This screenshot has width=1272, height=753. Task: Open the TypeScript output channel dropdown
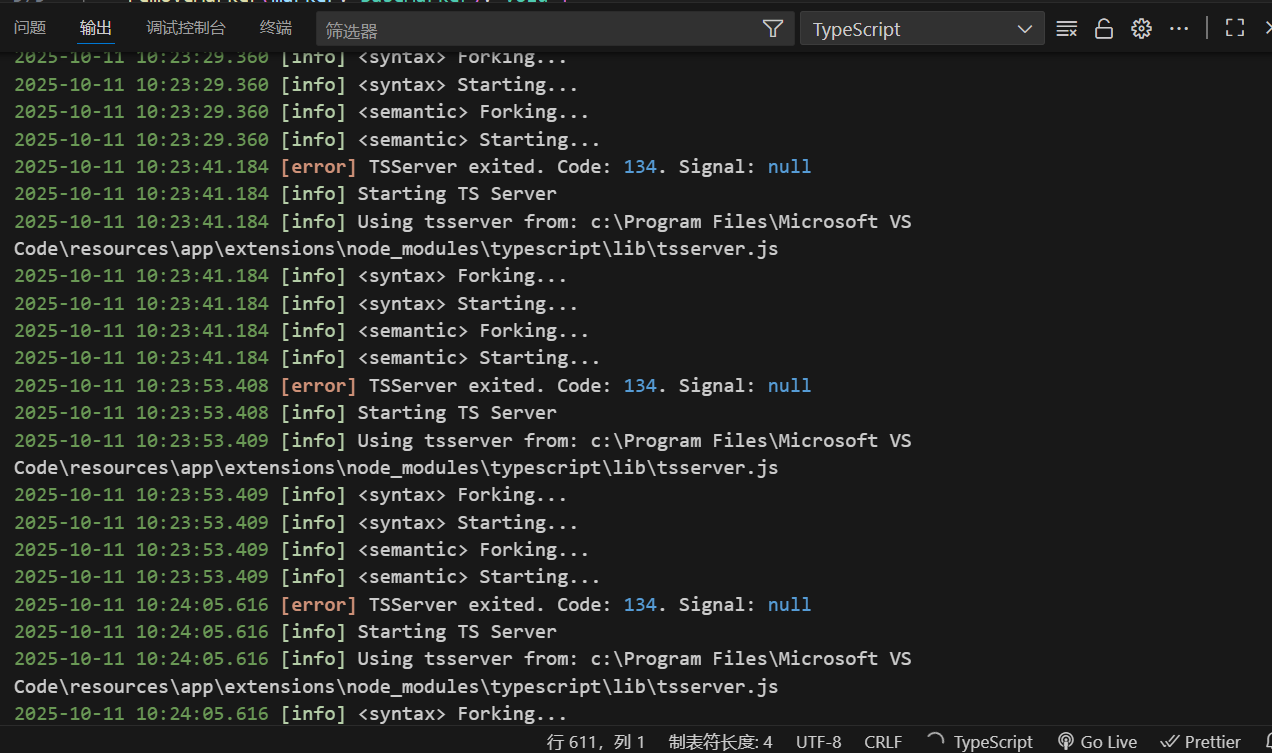(921, 28)
